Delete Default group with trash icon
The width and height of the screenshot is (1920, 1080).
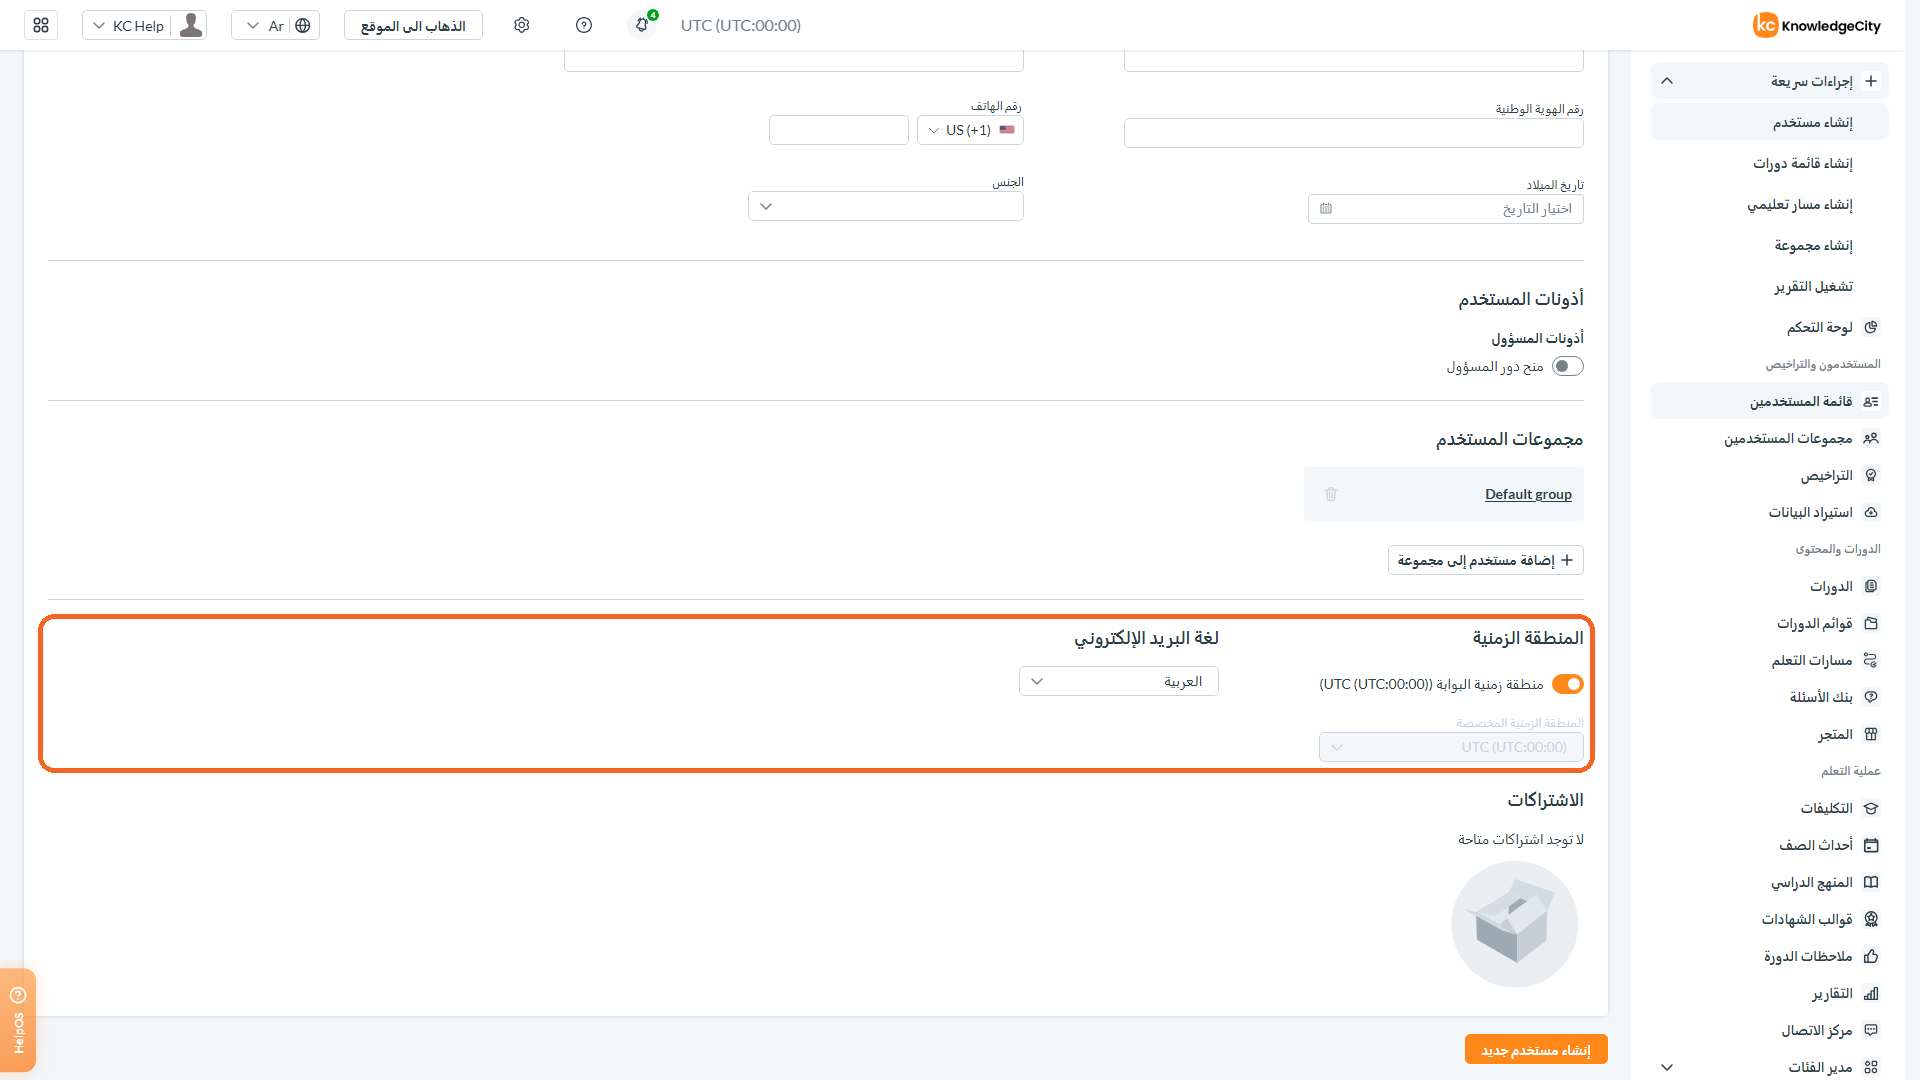1331,494
